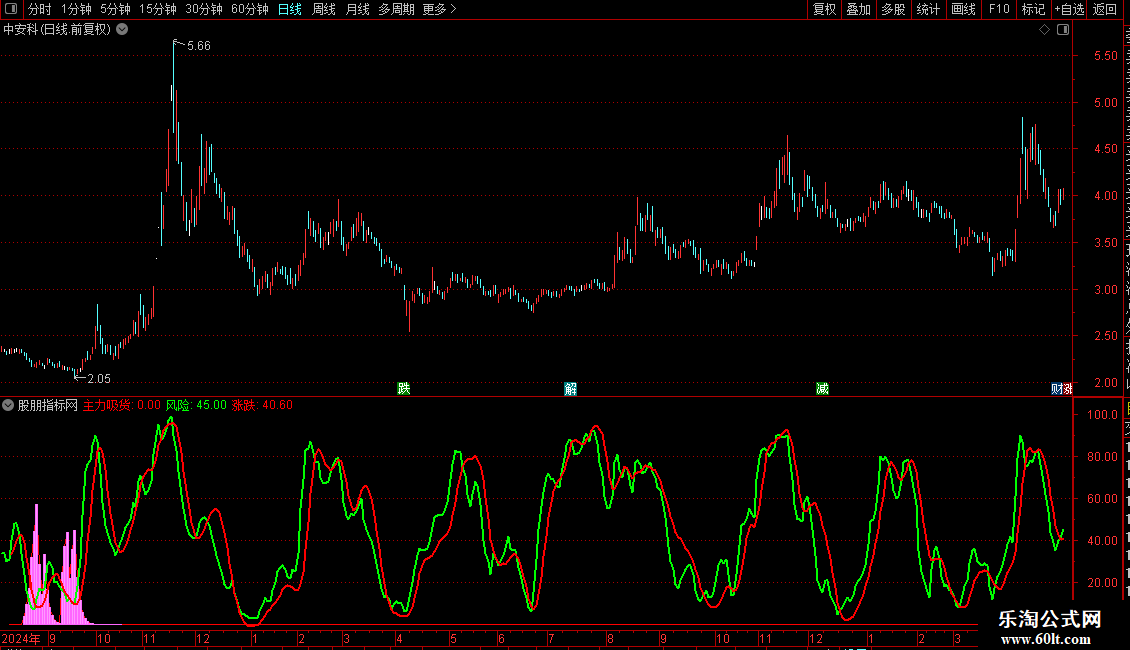Click the 中安科(日线.前复权) chart title
This screenshot has height=650, width=1130.
57,30
